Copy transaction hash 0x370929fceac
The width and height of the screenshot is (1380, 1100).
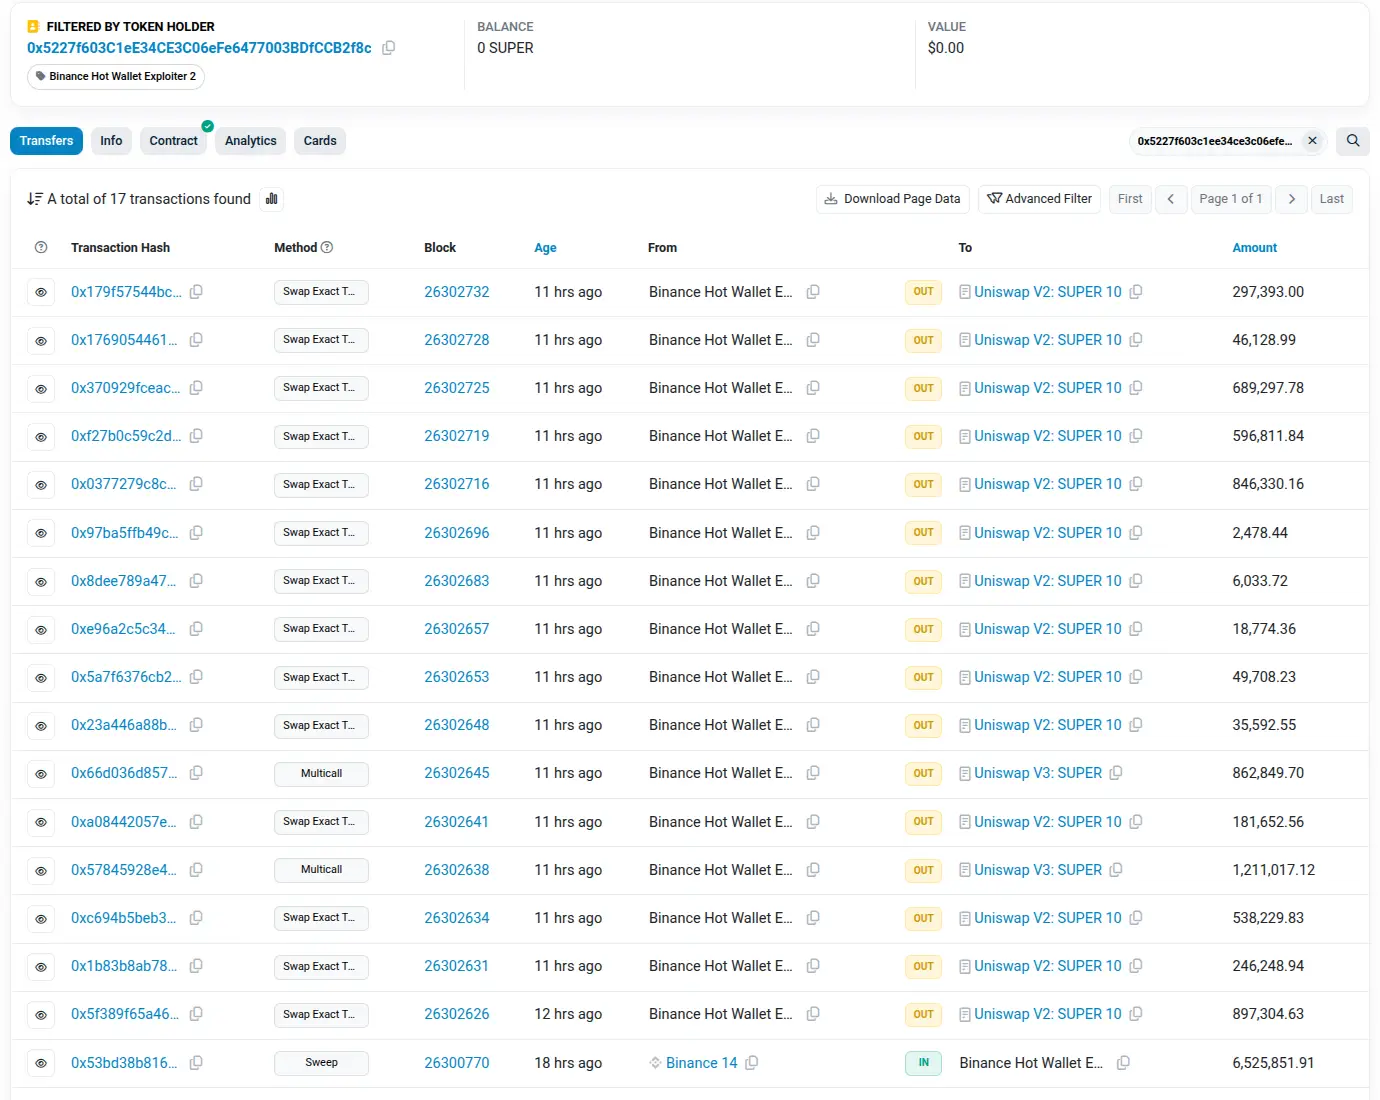click(197, 388)
